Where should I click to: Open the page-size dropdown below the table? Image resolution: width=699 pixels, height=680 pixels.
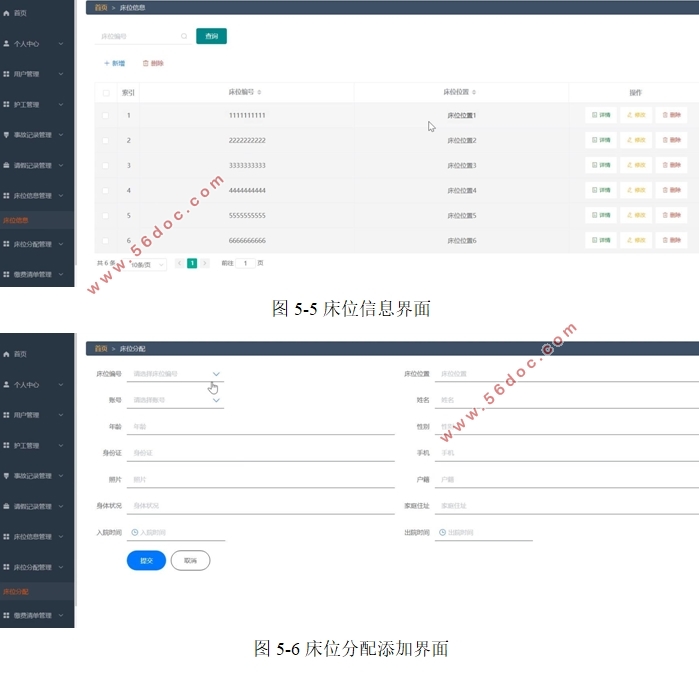pos(147,264)
